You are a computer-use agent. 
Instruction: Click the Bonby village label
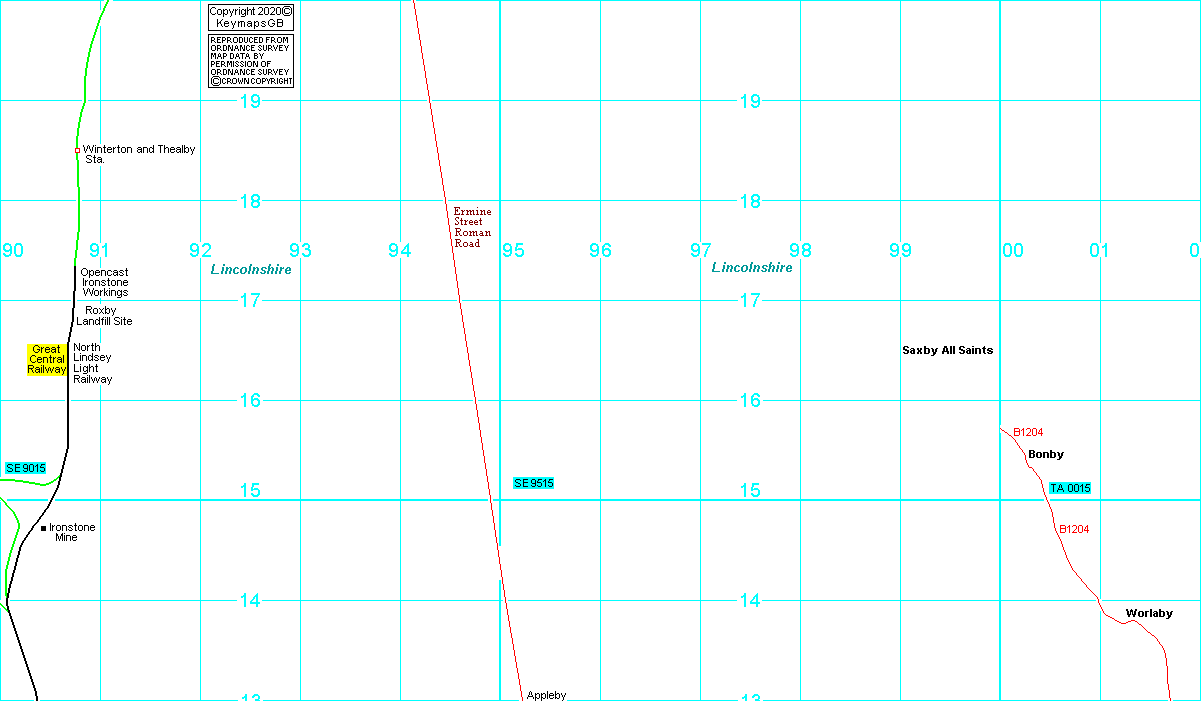click(x=1046, y=455)
